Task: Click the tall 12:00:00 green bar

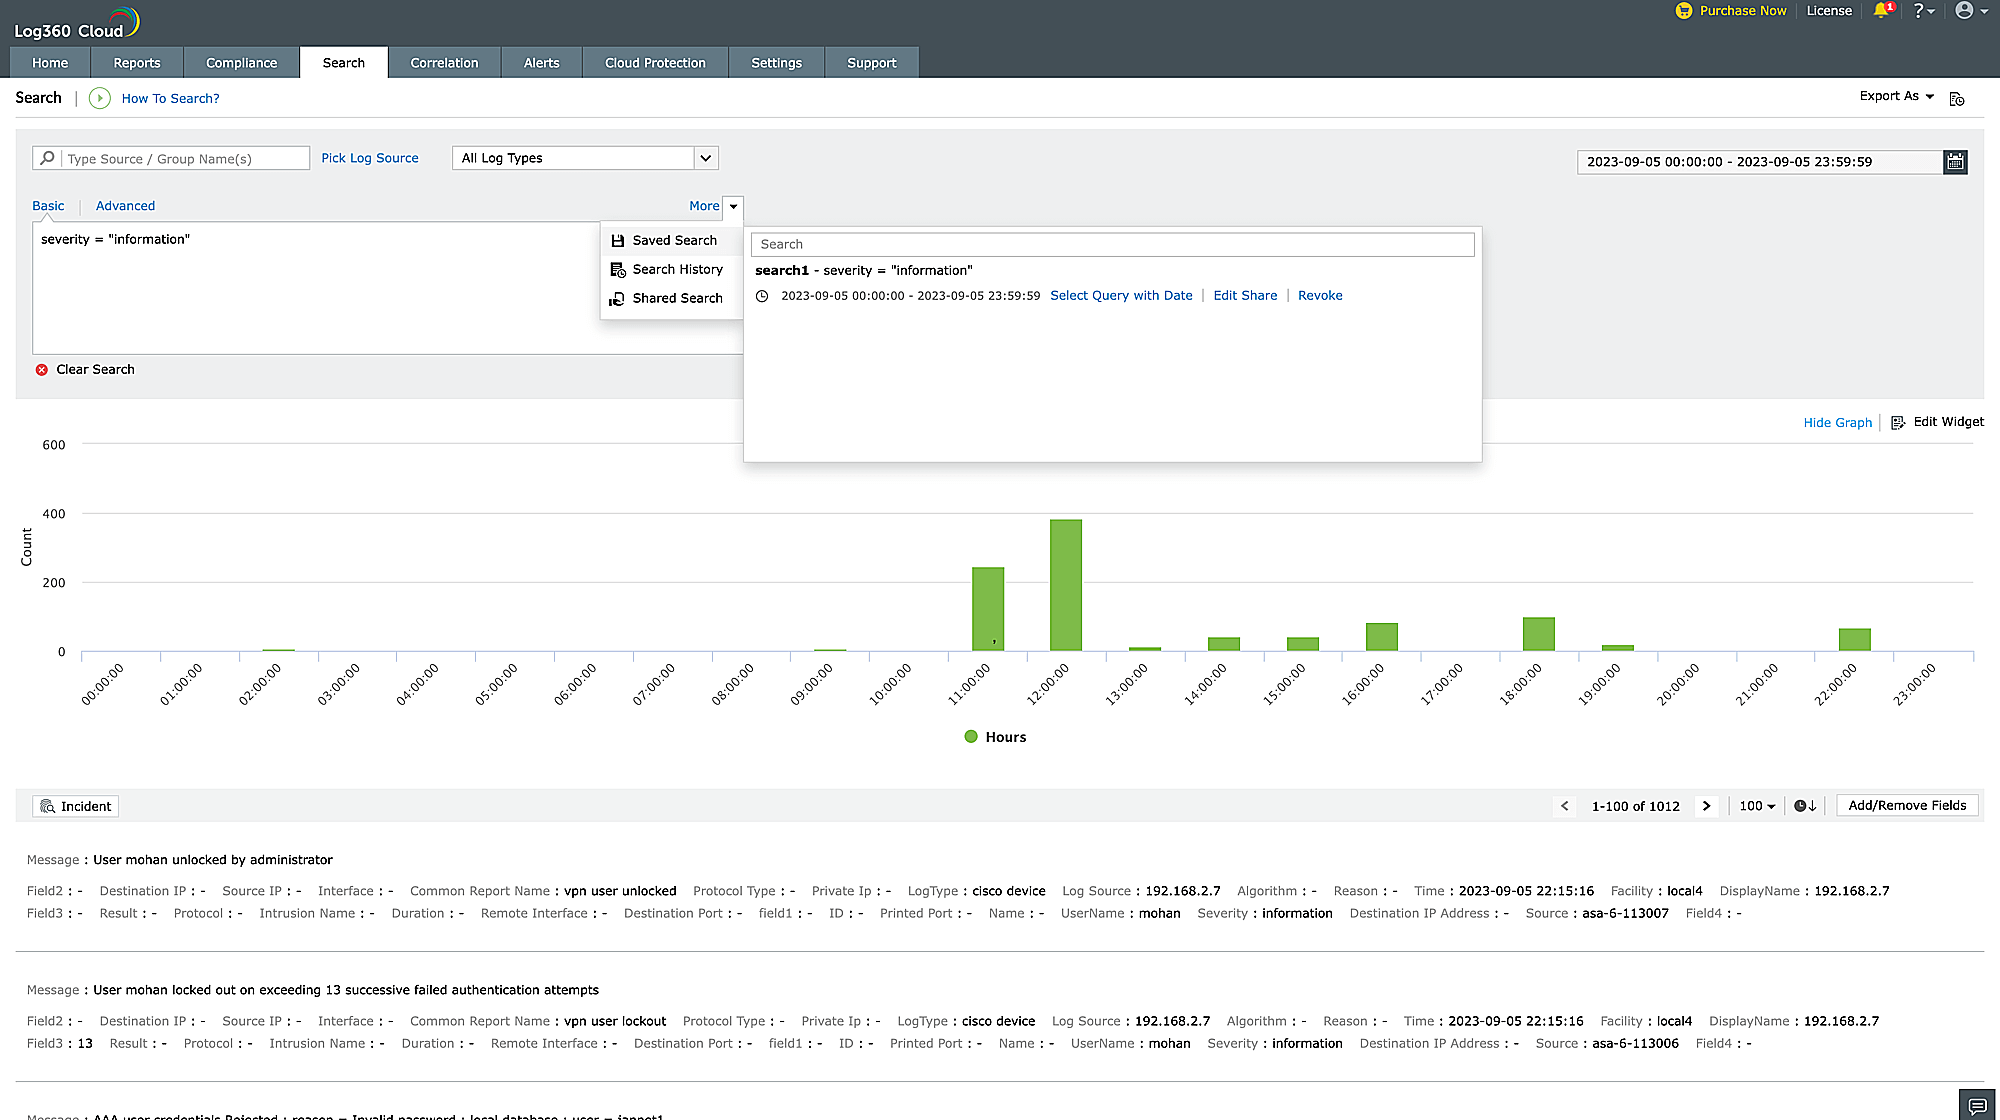Action: pos(1065,585)
